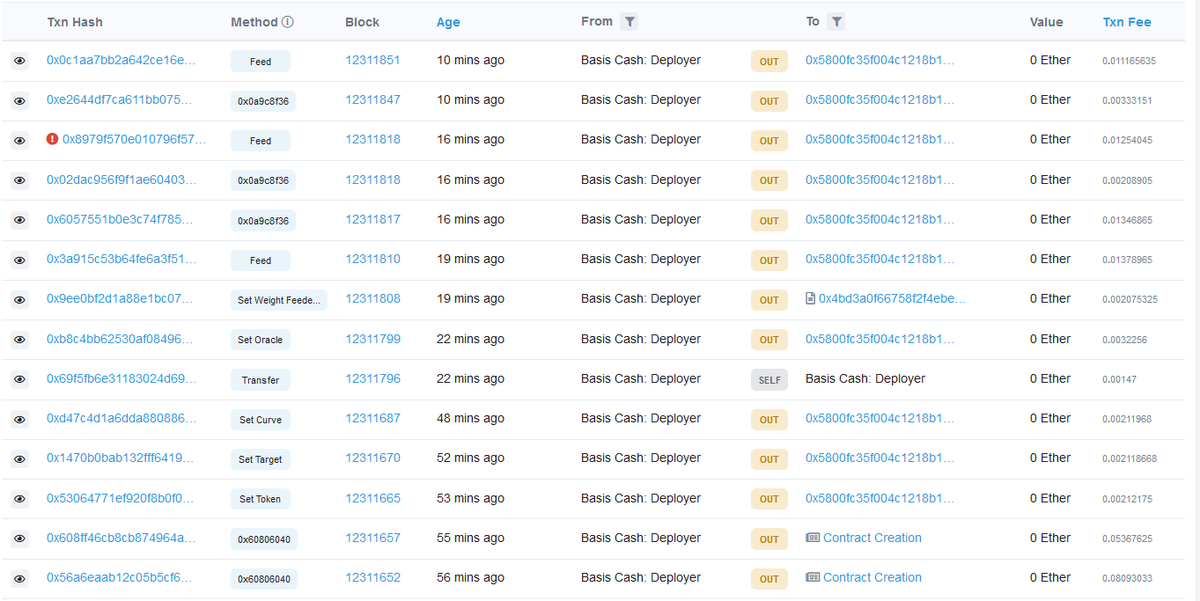1200x601 pixels.
Task: Open transaction 0x69f5fb6e31183024d69 link
Action: click(122, 379)
